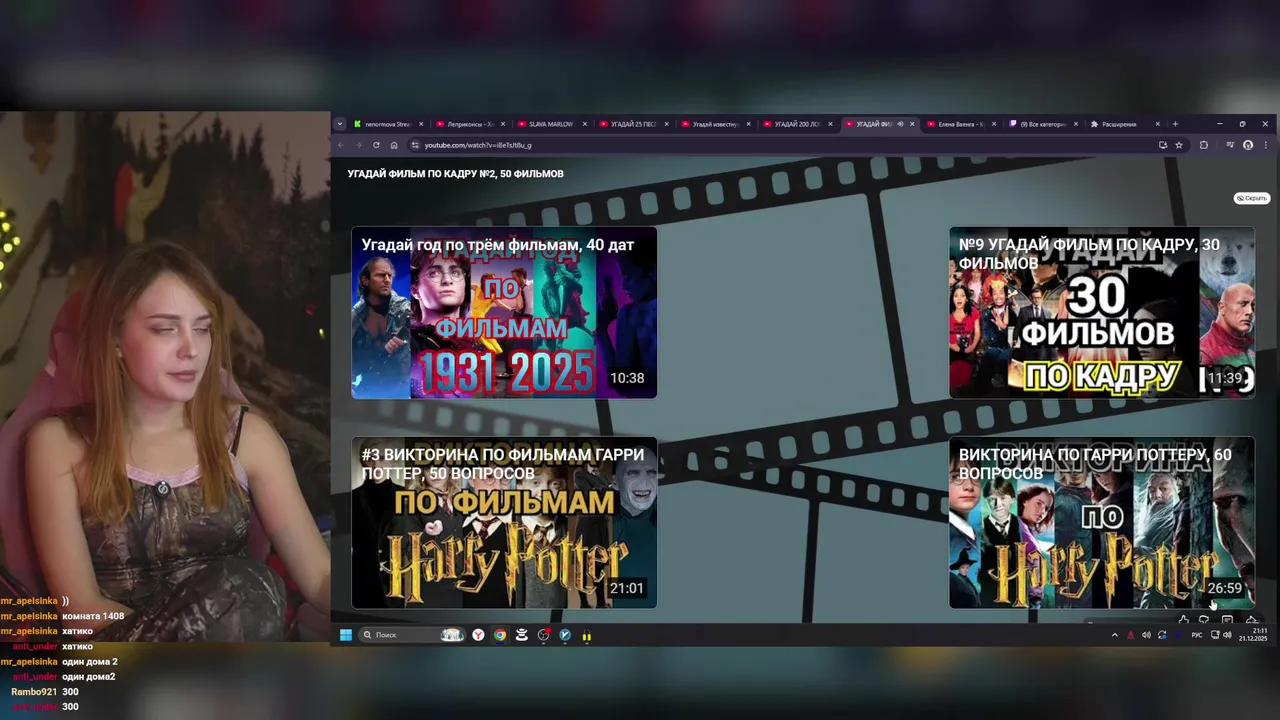Open the blue checkmark taskbar app
This screenshot has height=720, width=1280.
565,635
